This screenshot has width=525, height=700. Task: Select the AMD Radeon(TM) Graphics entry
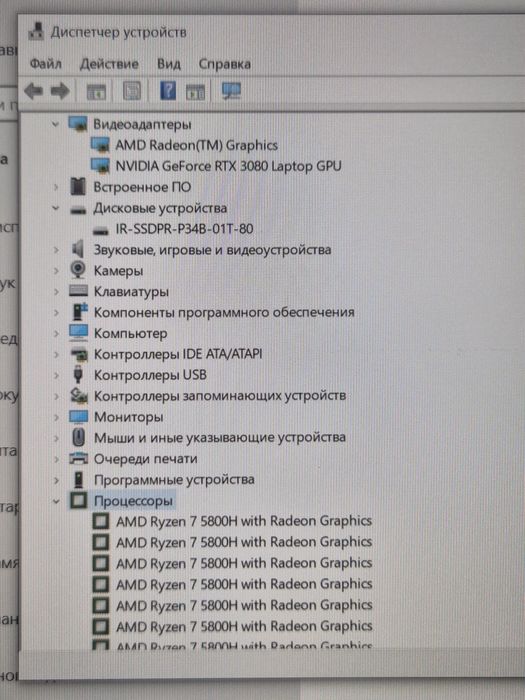[x=196, y=145]
